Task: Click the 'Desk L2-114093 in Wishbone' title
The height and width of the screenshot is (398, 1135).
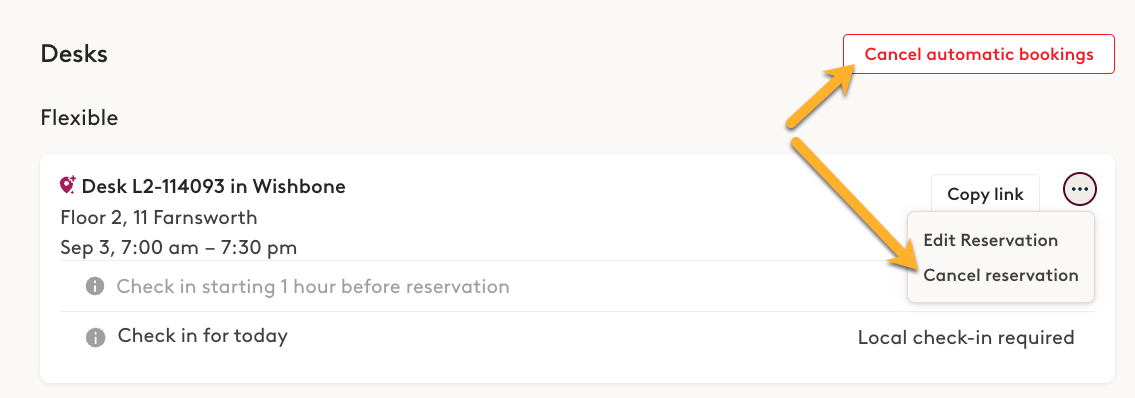Action: (214, 187)
